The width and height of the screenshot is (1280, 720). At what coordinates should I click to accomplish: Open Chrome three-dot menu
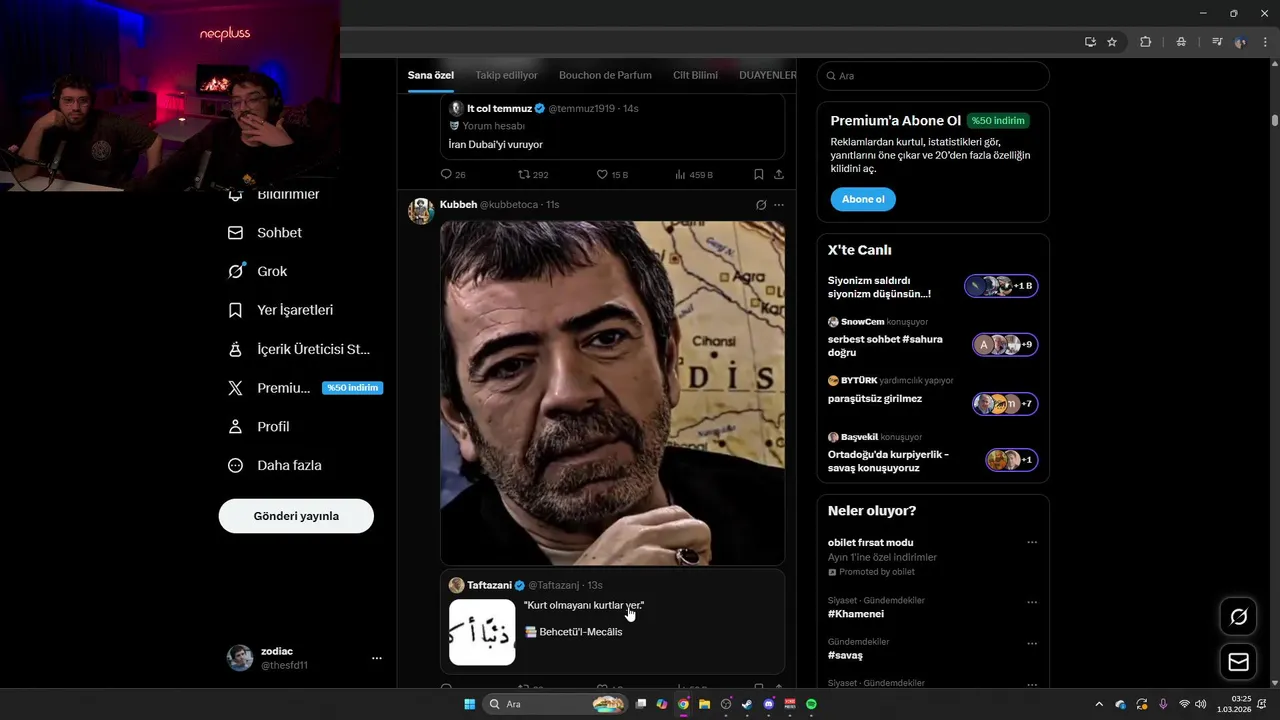pos(1263,42)
